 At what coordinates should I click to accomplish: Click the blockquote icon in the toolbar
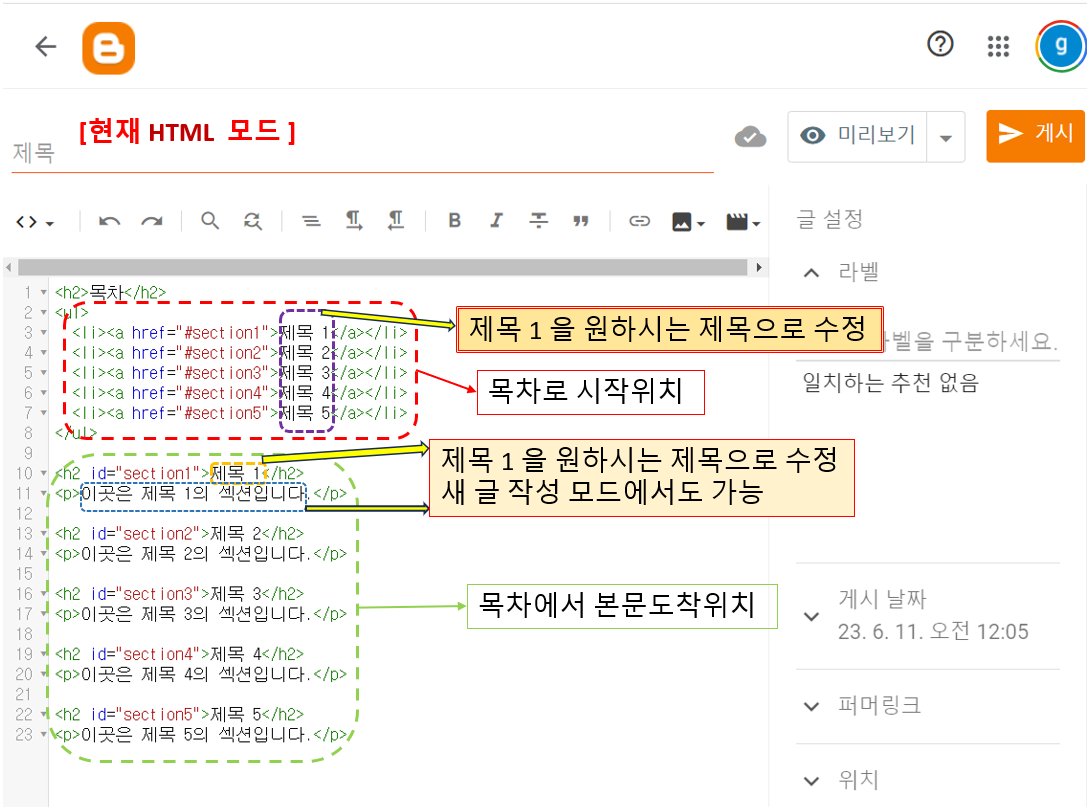click(x=581, y=221)
